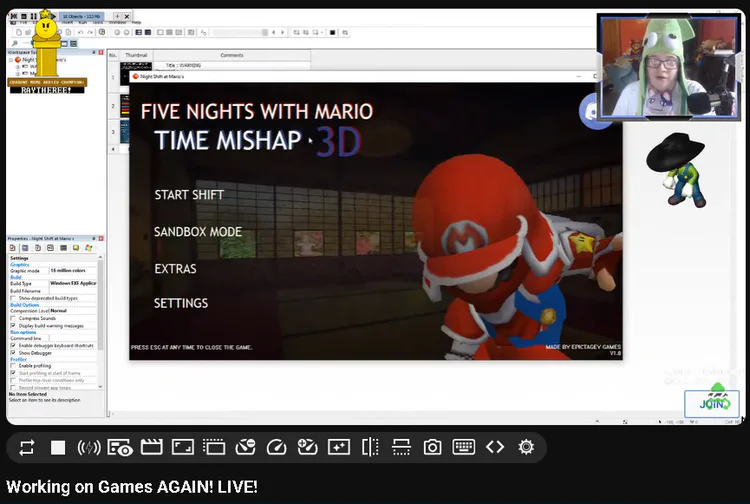Image resolution: width=750 pixels, height=504 pixels.
Task: Click the New document icon in toolbar
Action: 19,33
